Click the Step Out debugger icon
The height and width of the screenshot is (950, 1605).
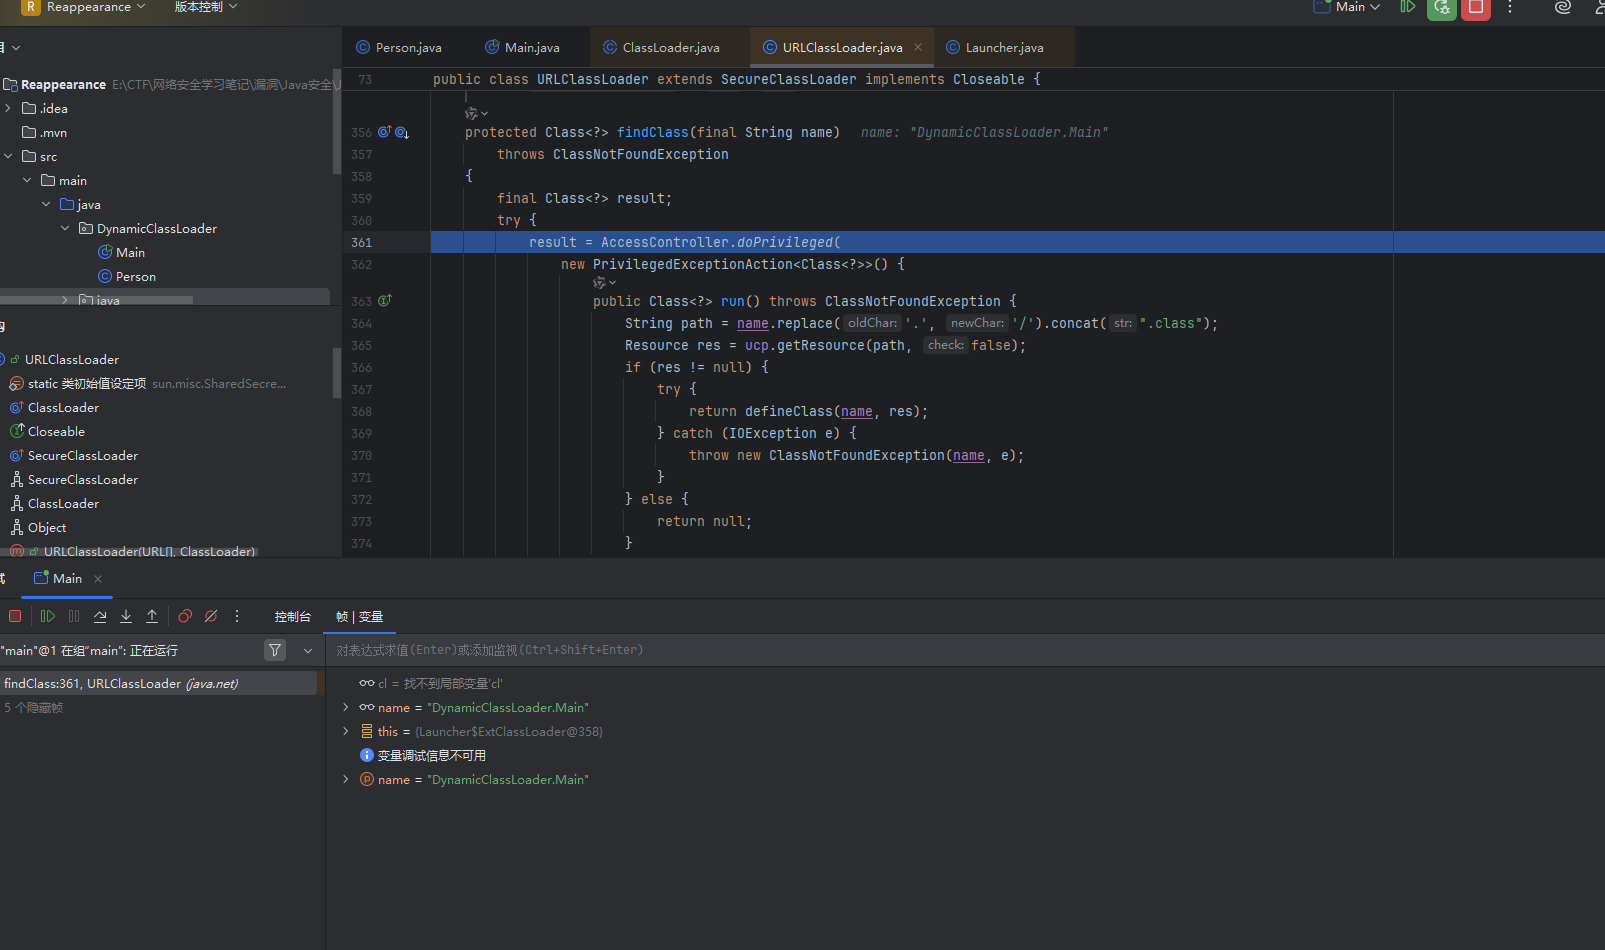(x=152, y=617)
